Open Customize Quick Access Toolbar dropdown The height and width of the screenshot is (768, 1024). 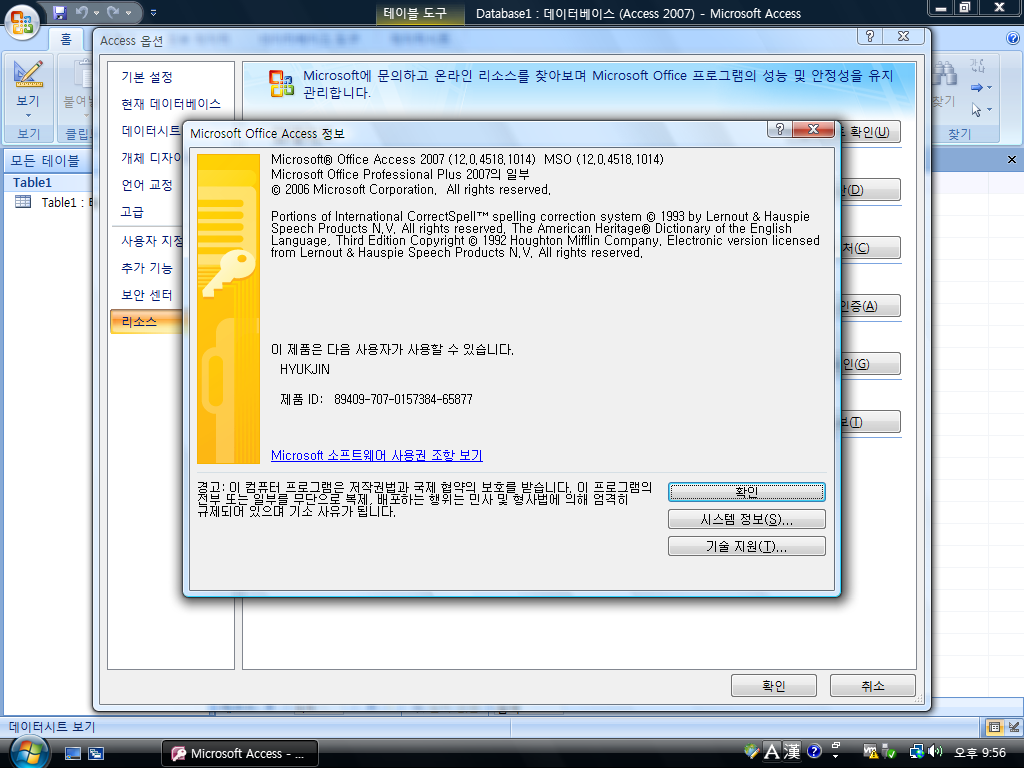coord(153,12)
